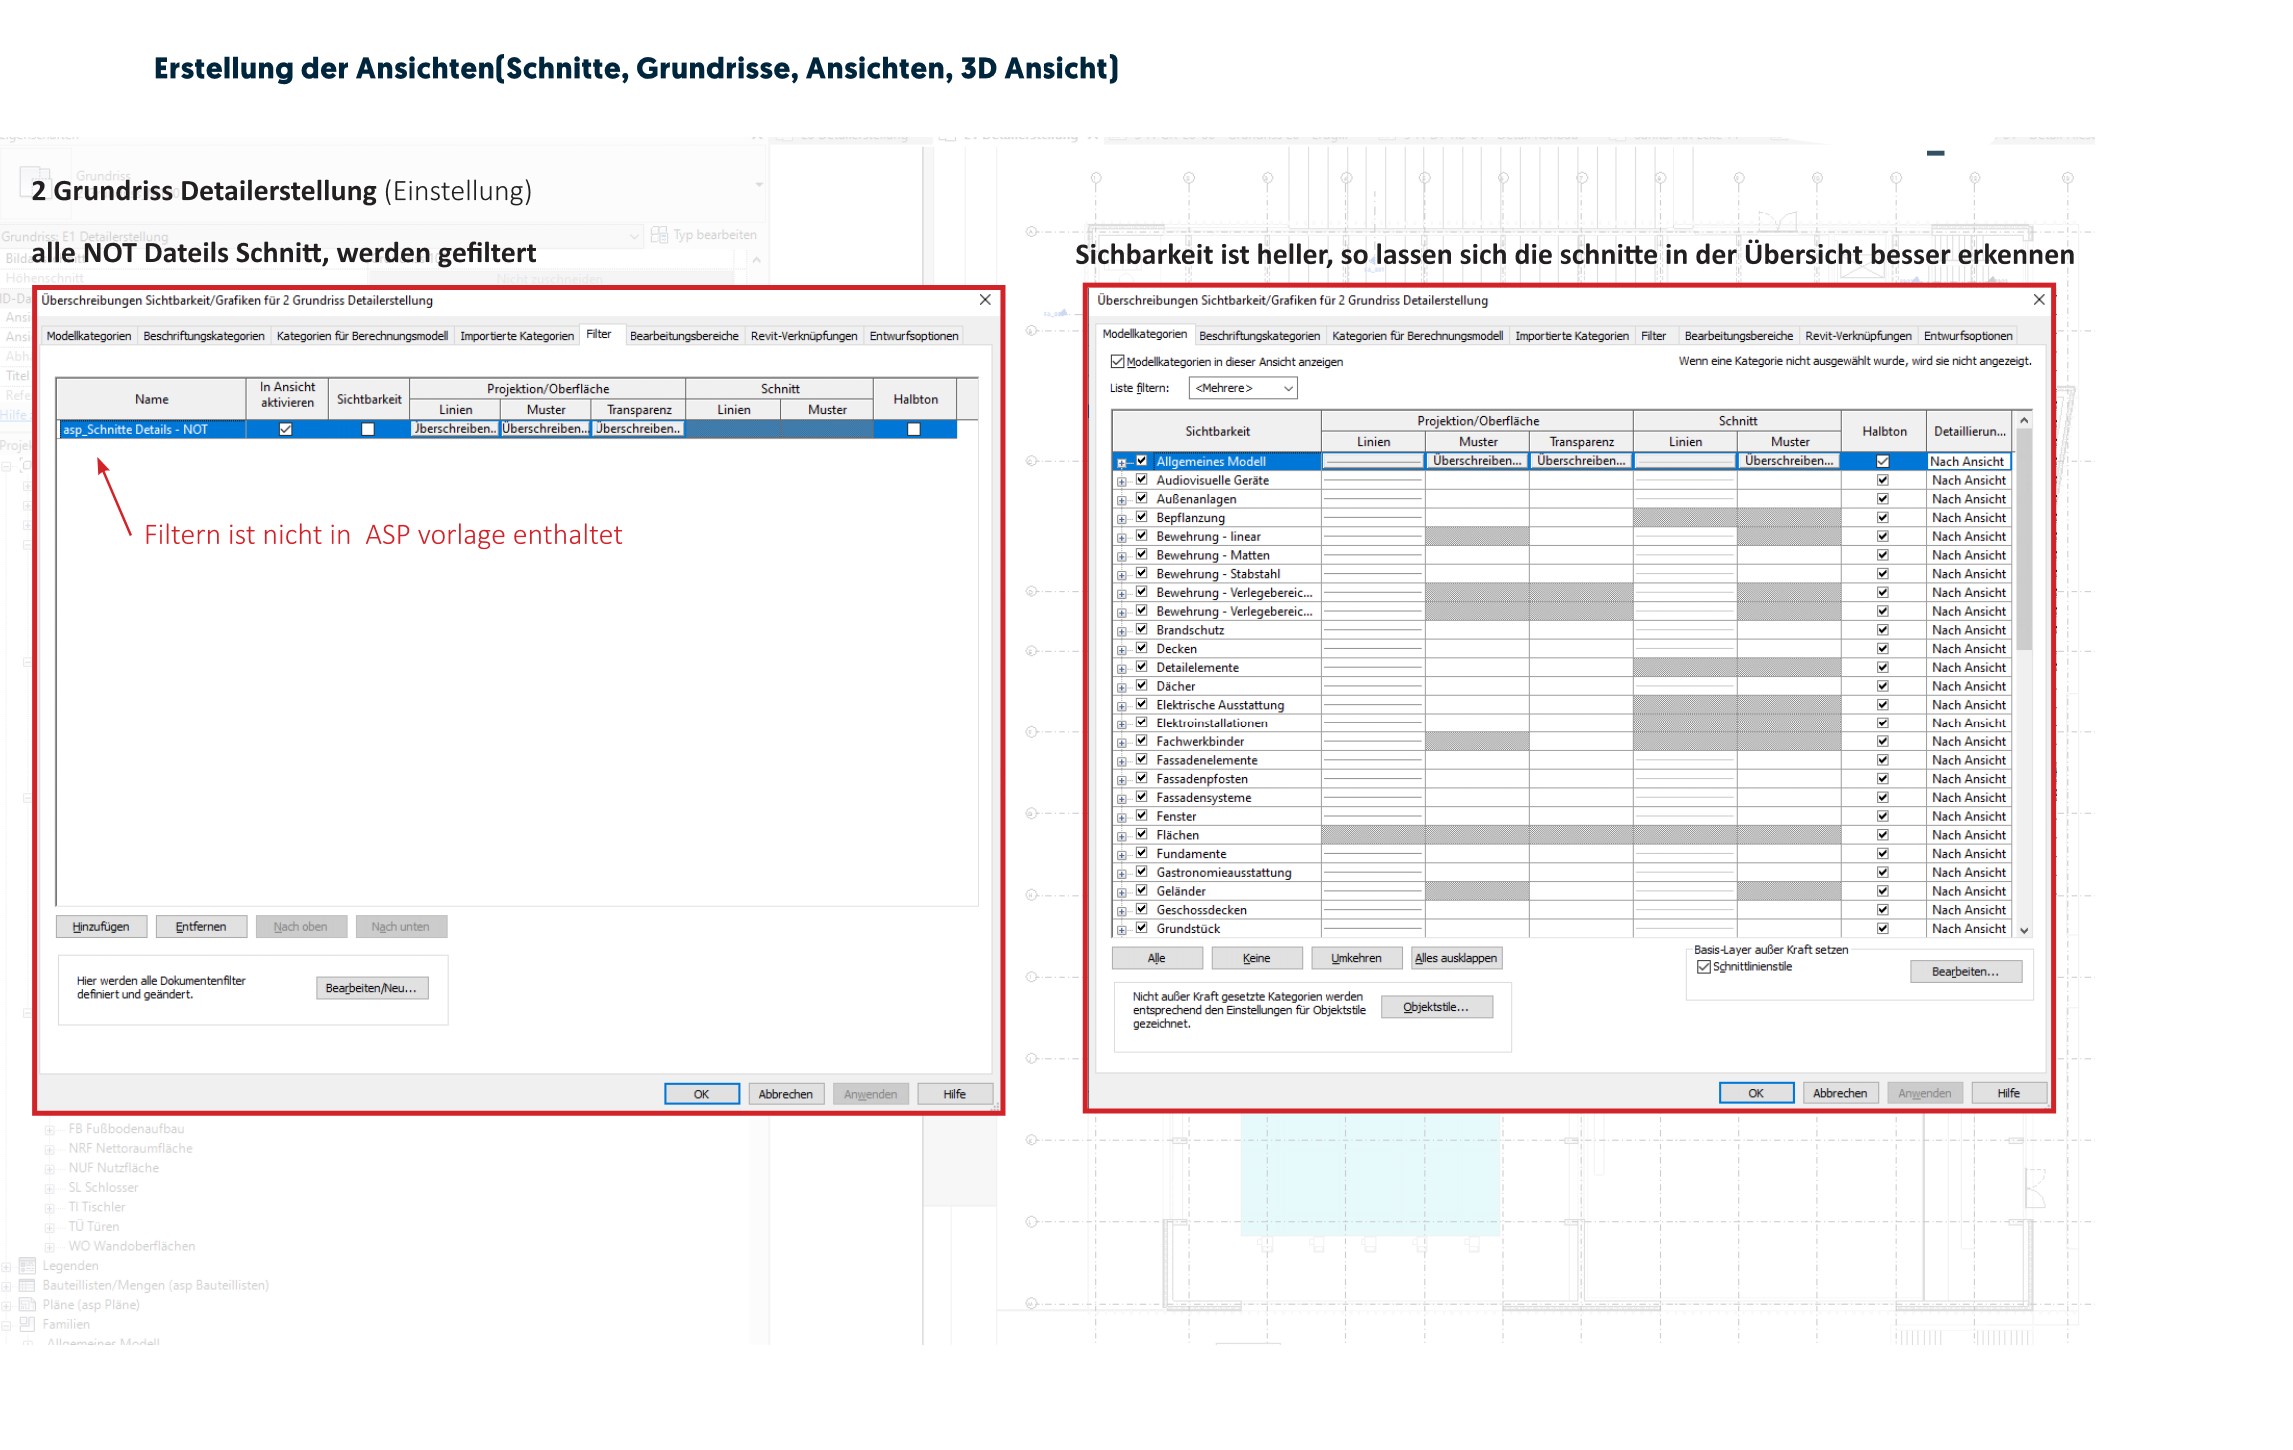
Task: Click Typ bearbeiten in properties panel
Action: [x=704, y=235]
